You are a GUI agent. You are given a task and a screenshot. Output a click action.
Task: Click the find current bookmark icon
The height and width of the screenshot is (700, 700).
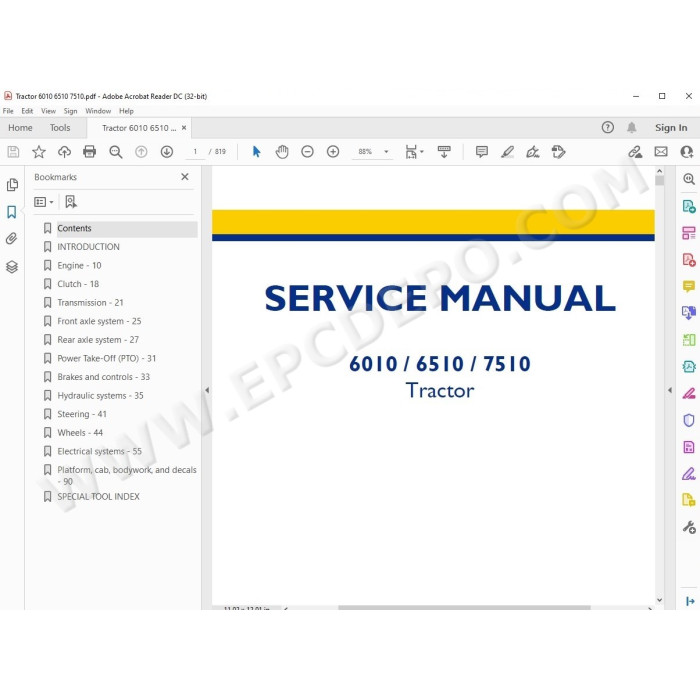[71, 202]
